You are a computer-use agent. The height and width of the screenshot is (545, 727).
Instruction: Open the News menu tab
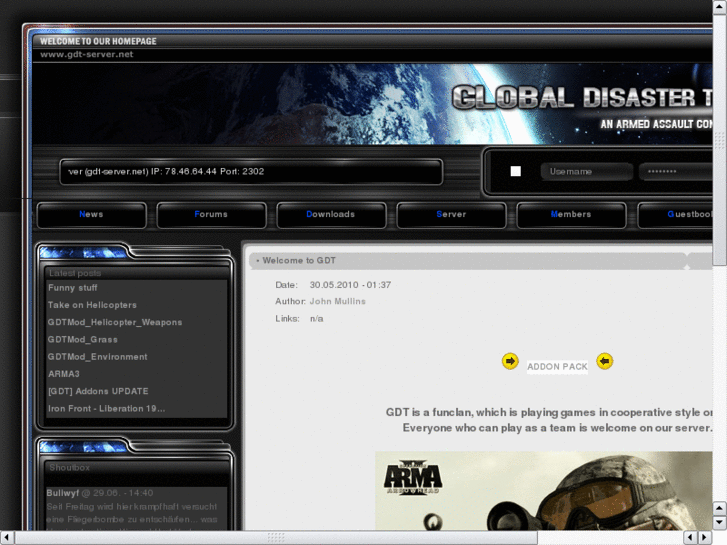tap(92, 215)
